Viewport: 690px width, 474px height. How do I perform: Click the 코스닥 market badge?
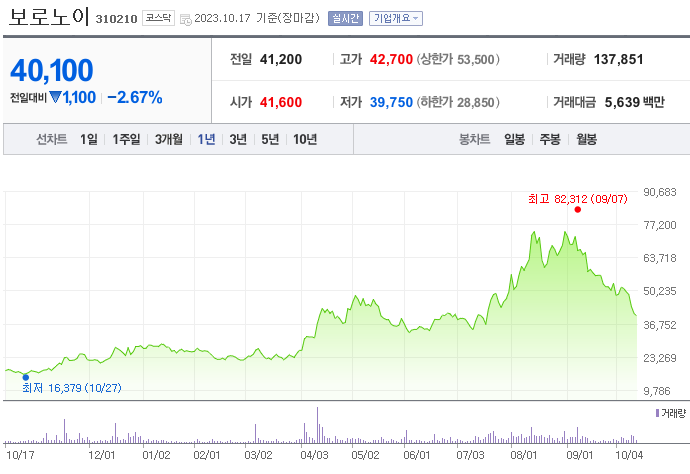pos(158,18)
